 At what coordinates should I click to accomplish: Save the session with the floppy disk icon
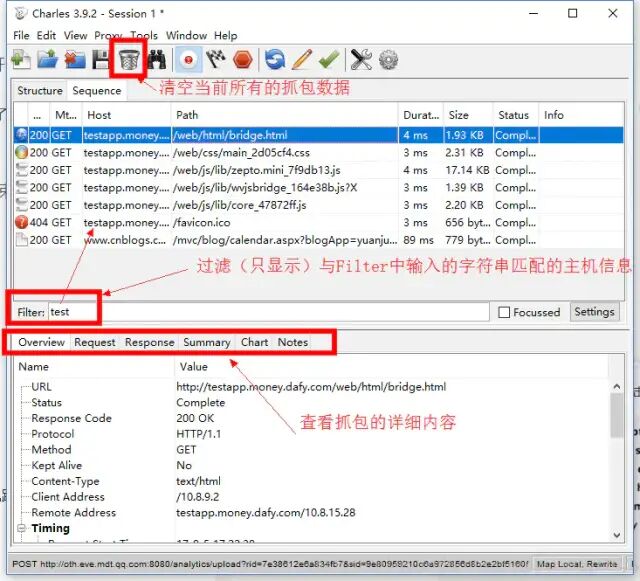click(100, 60)
